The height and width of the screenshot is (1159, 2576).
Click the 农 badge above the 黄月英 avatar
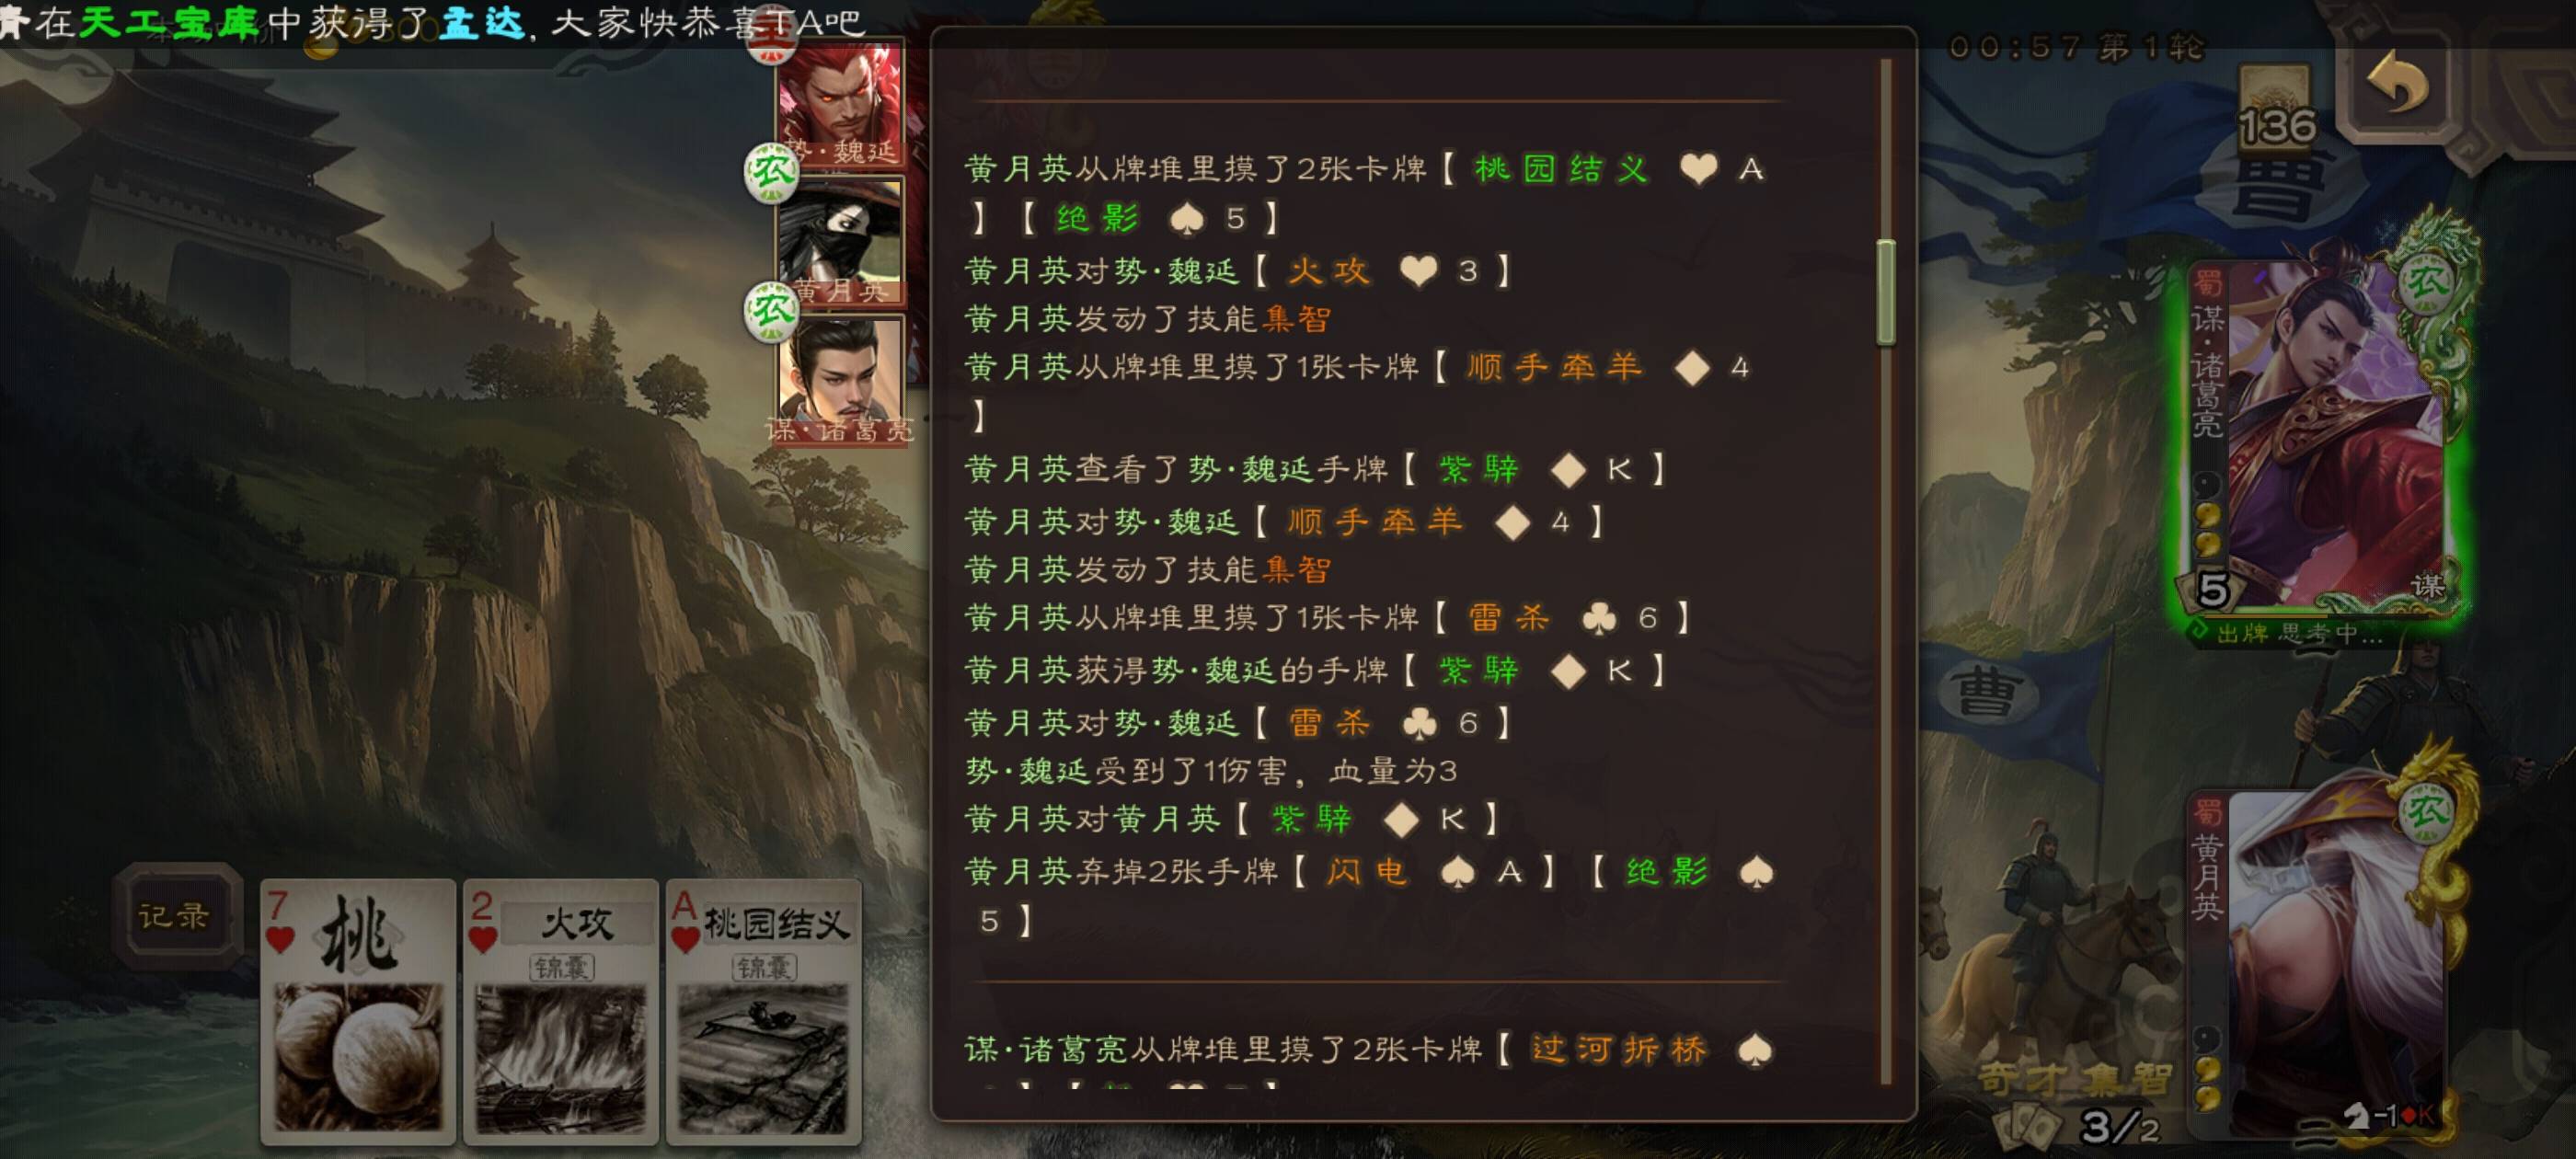pos(771,173)
